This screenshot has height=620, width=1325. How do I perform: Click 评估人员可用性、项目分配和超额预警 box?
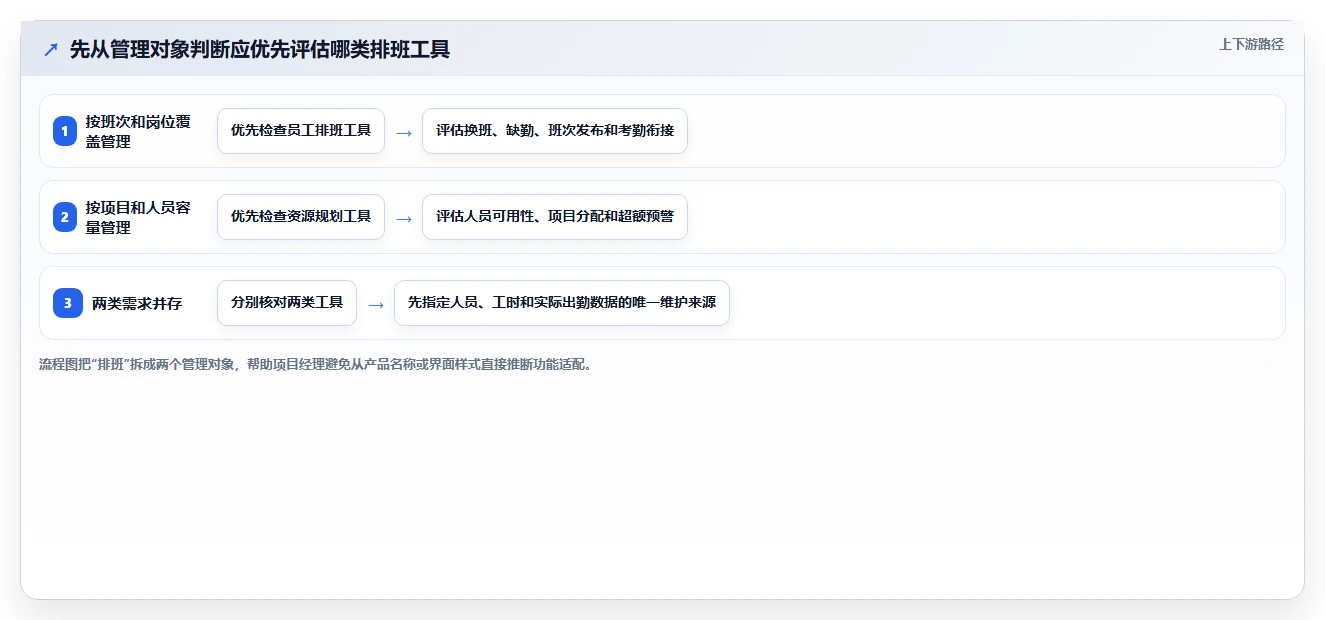click(x=555, y=217)
